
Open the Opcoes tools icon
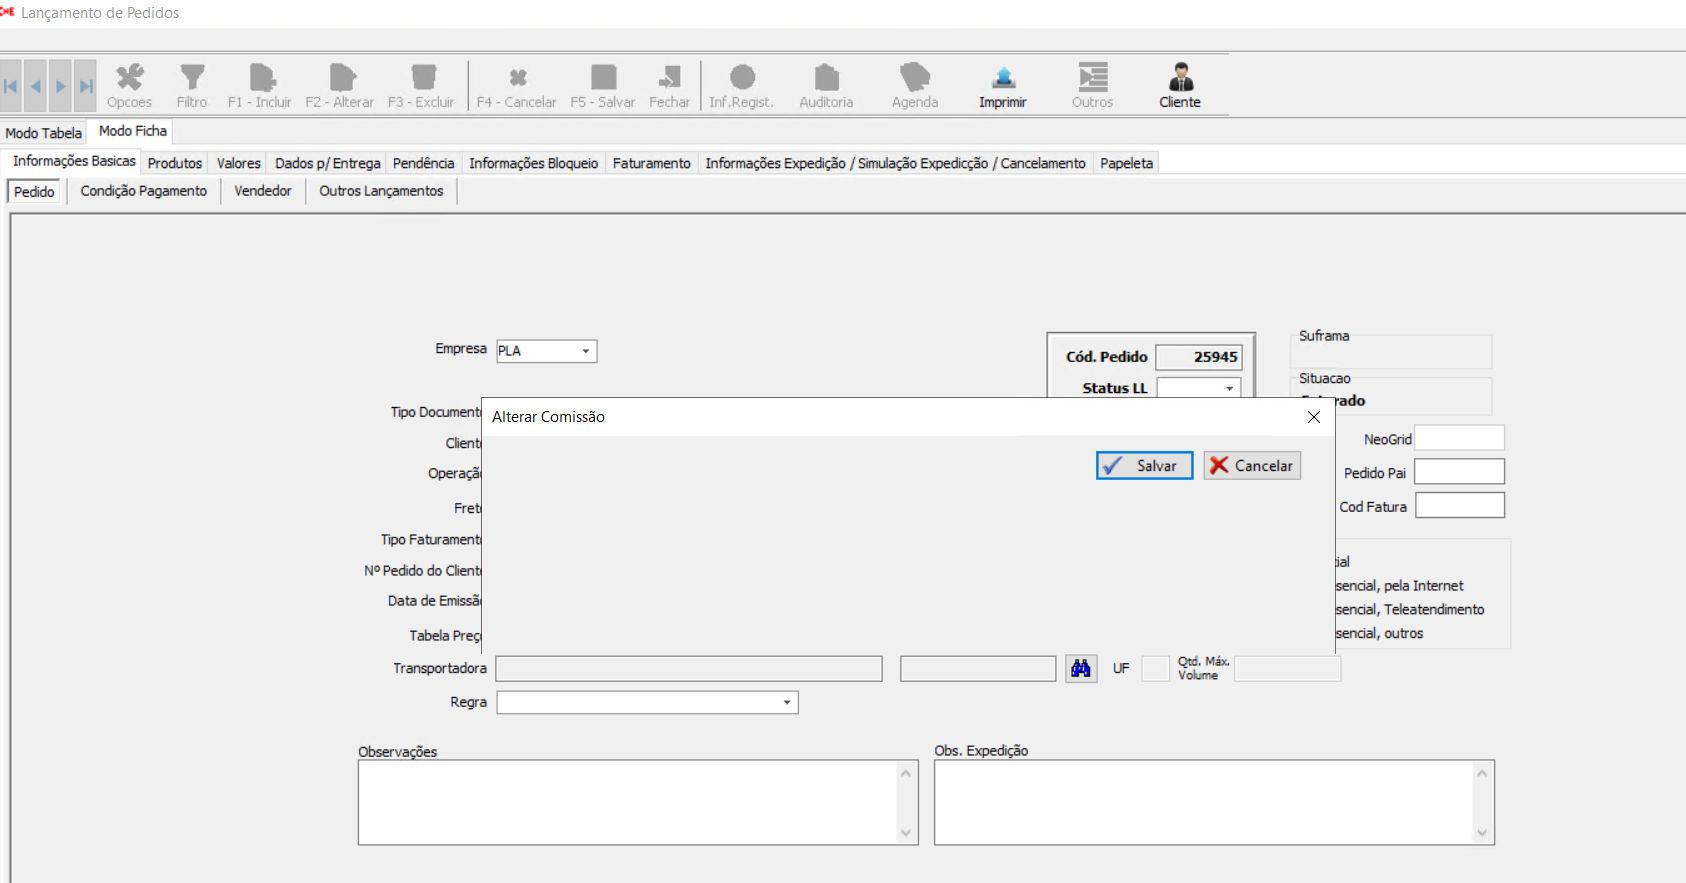point(129,78)
